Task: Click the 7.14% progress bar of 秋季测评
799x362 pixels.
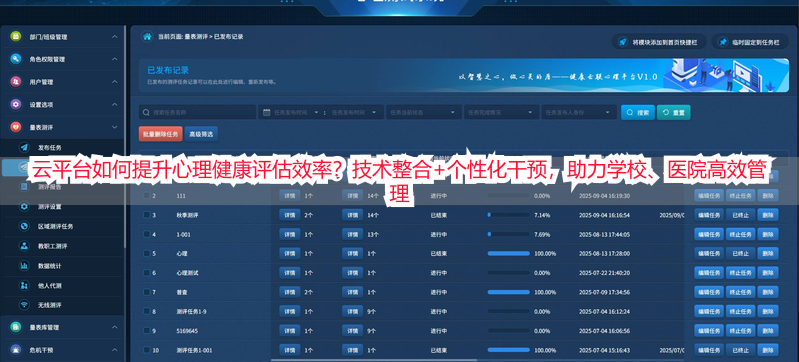Action: point(509,215)
